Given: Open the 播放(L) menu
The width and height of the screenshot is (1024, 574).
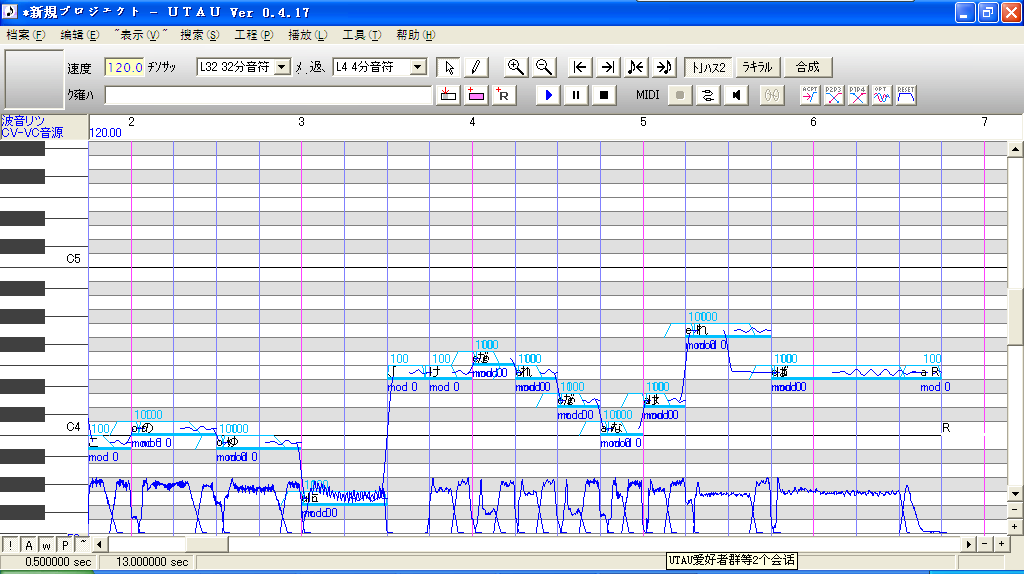Looking at the screenshot, I should (x=308, y=35).
